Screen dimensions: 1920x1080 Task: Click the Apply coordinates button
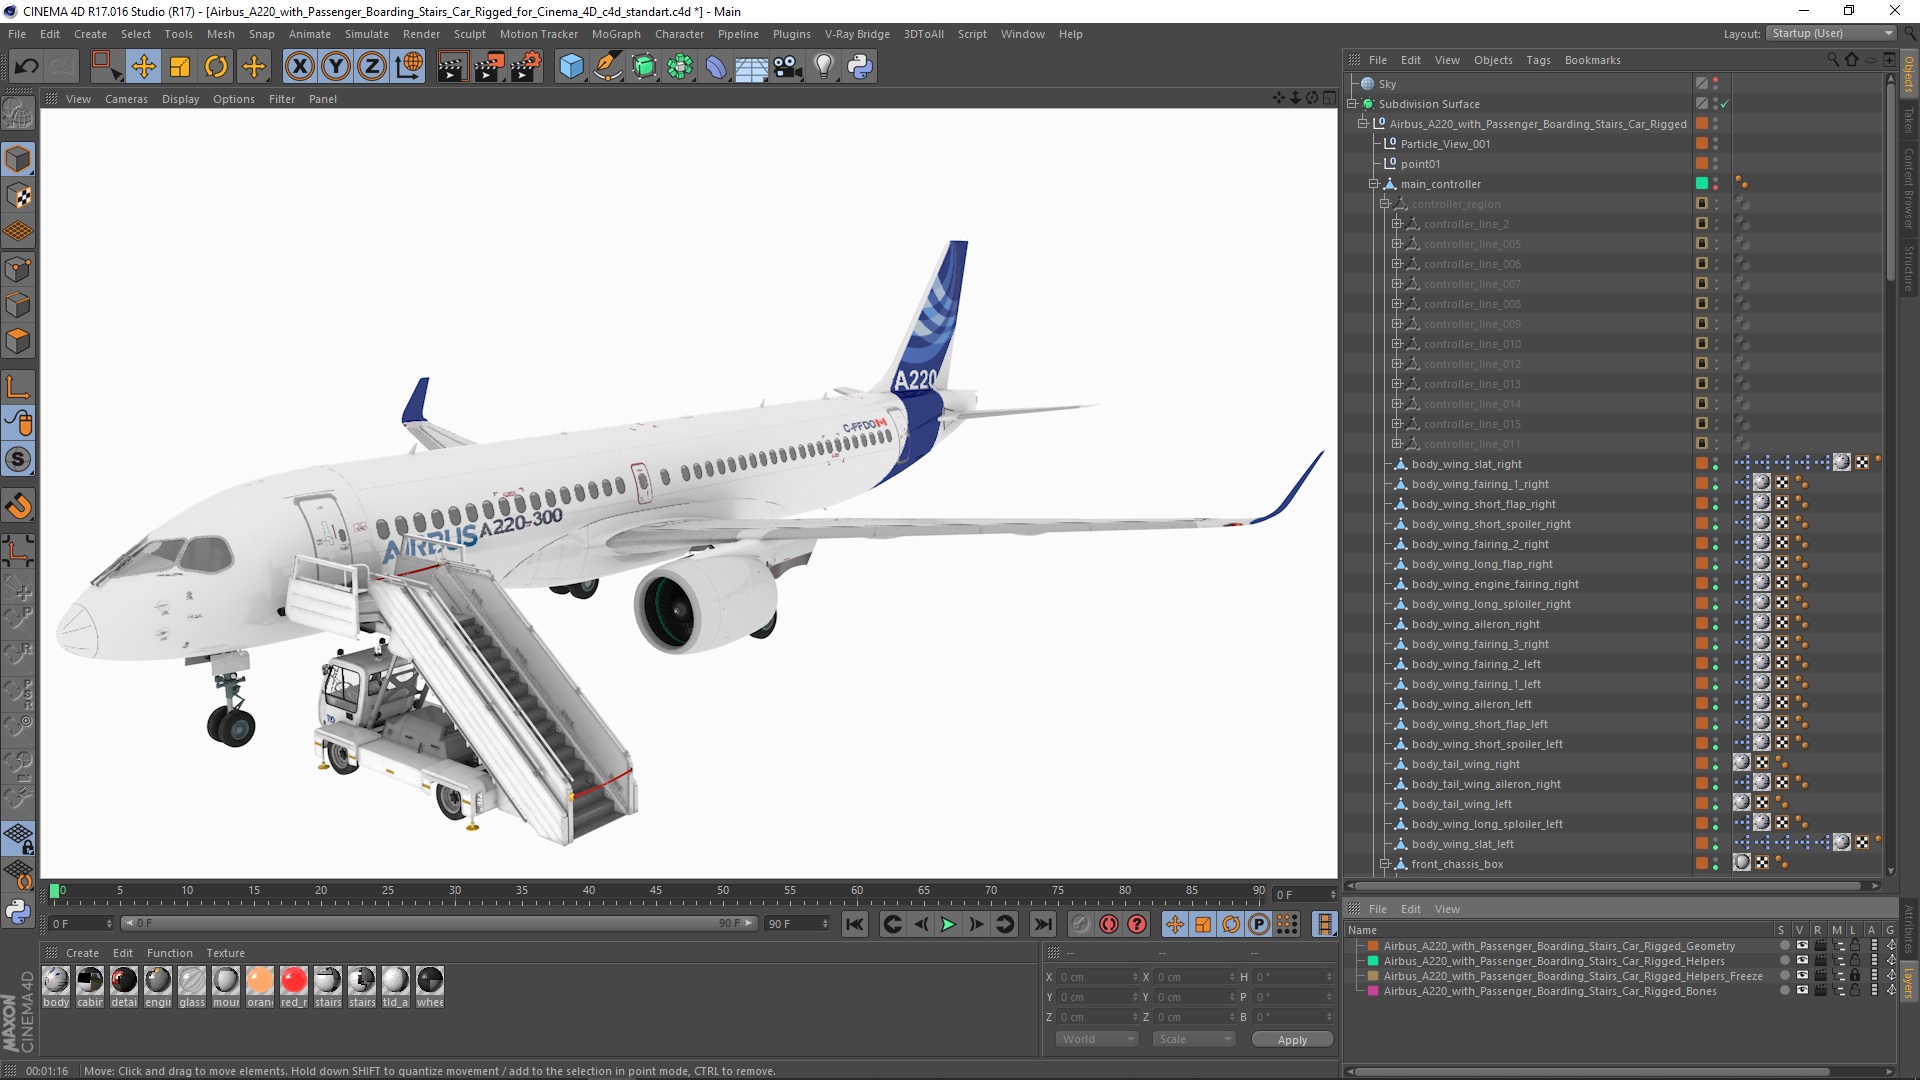click(1291, 1040)
